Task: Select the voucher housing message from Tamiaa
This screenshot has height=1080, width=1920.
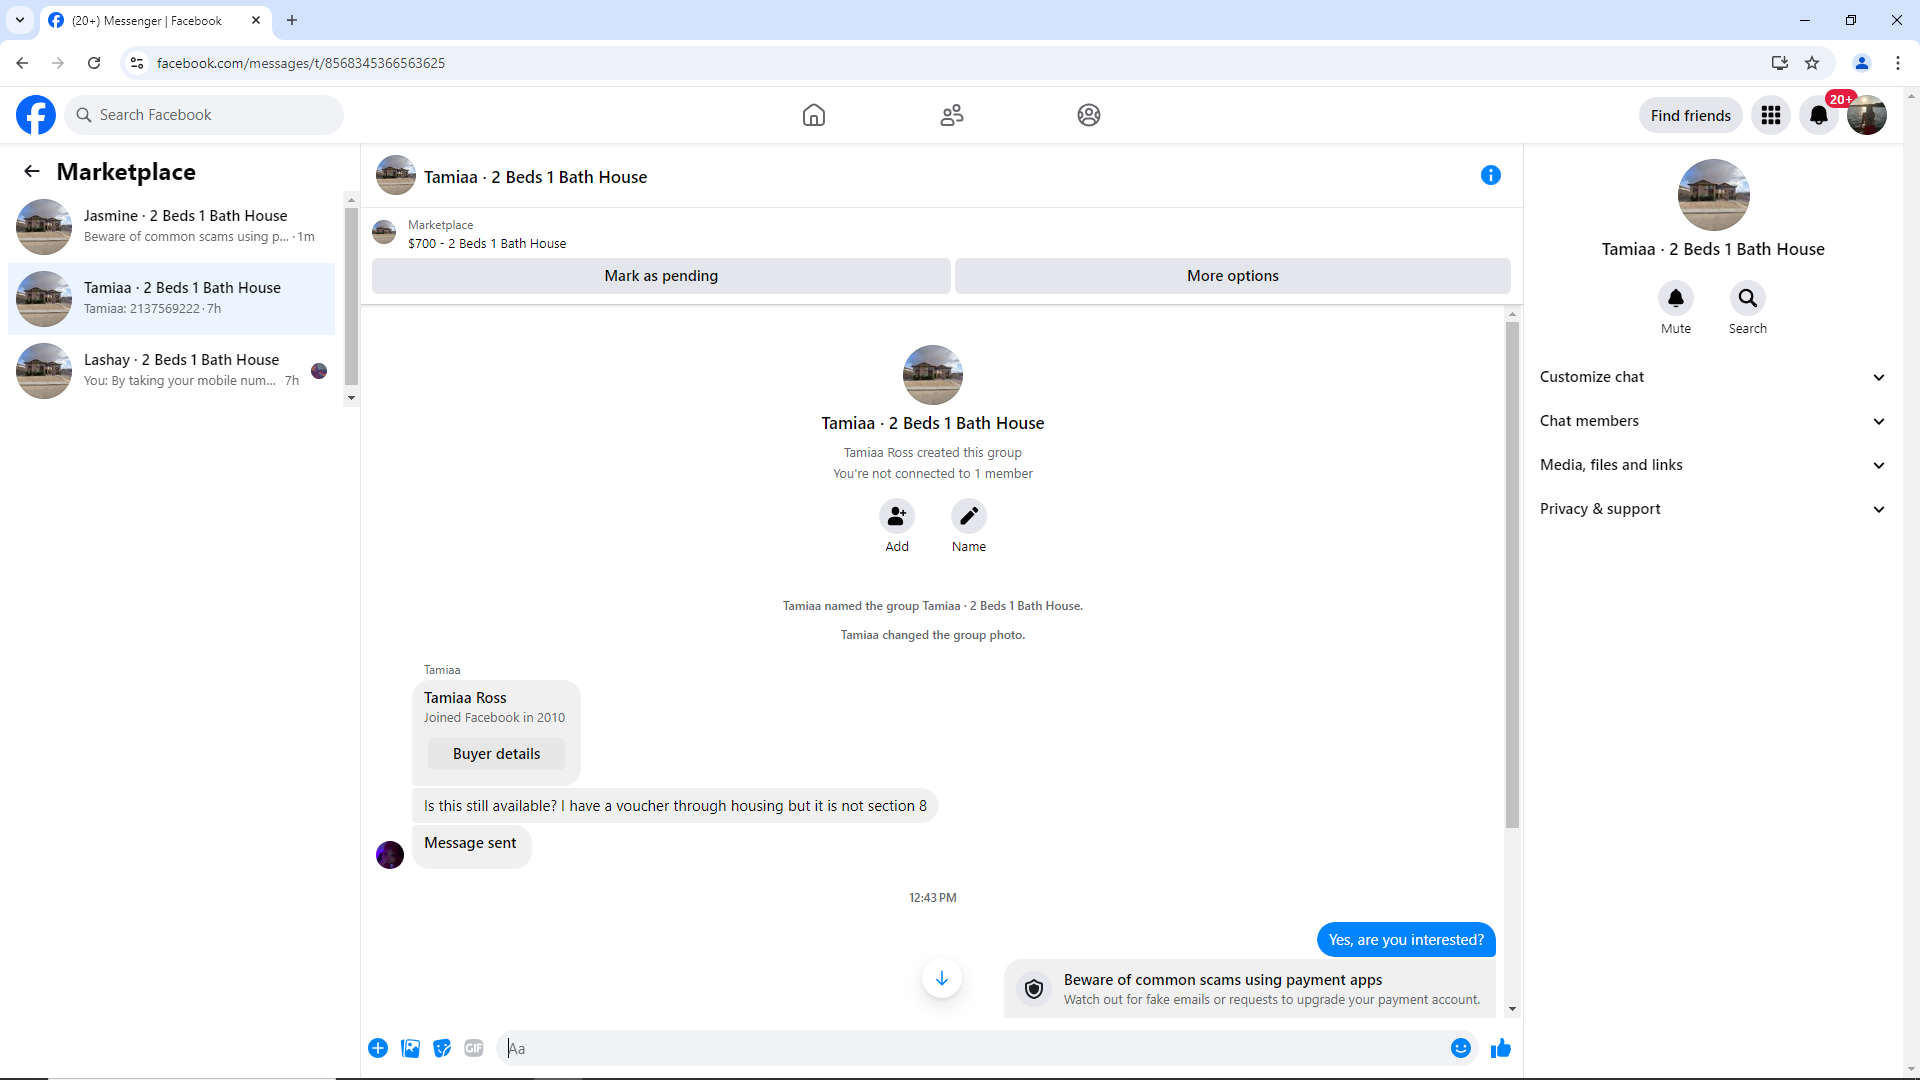Action: tap(675, 806)
